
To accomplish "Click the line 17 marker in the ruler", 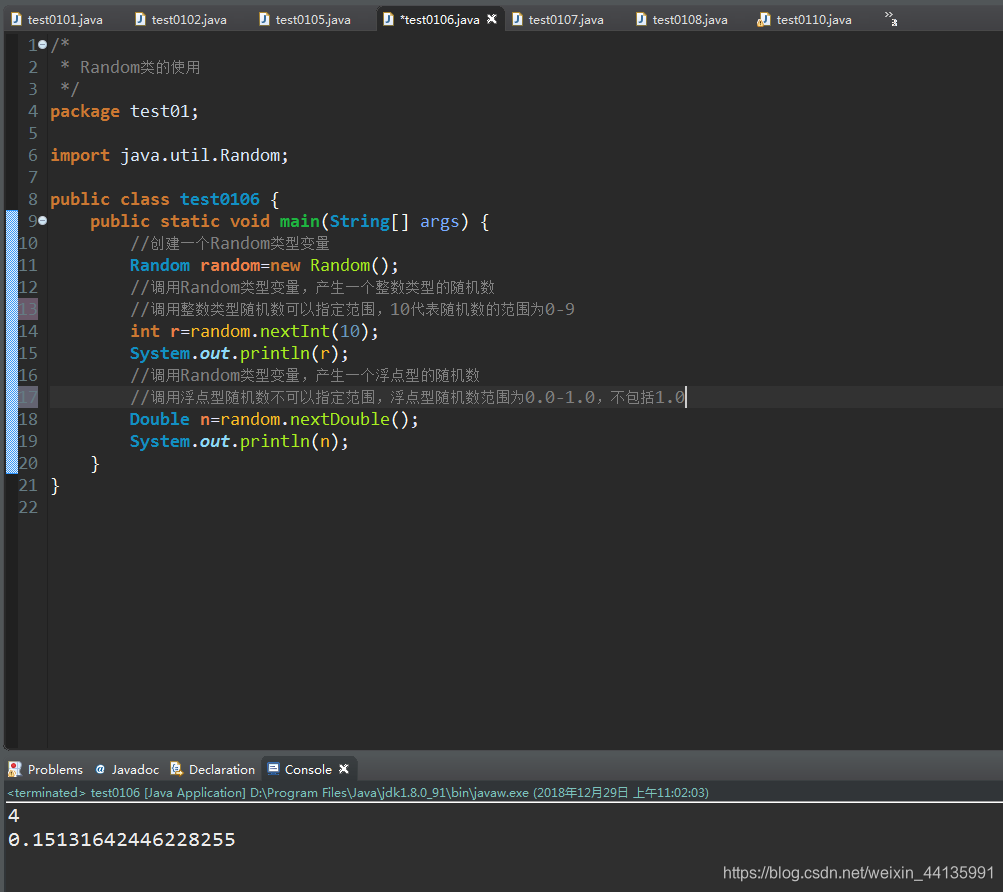I will coord(28,397).
